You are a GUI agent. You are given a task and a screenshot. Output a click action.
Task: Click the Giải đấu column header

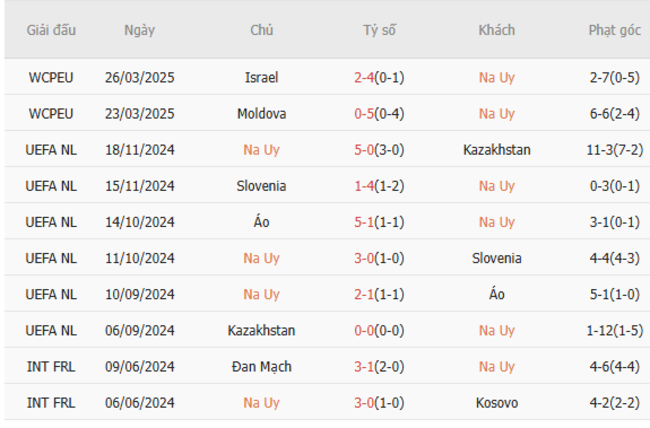click(x=51, y=30)
